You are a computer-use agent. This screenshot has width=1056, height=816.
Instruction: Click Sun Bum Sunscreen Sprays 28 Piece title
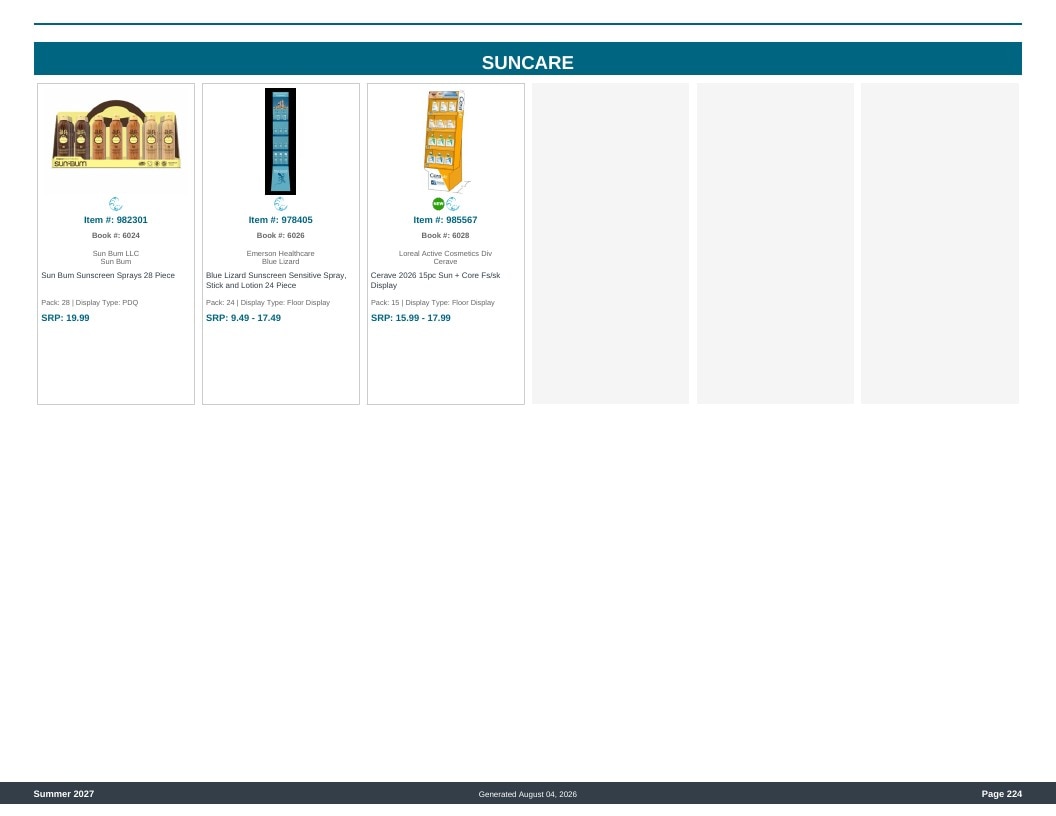point(108,275)
